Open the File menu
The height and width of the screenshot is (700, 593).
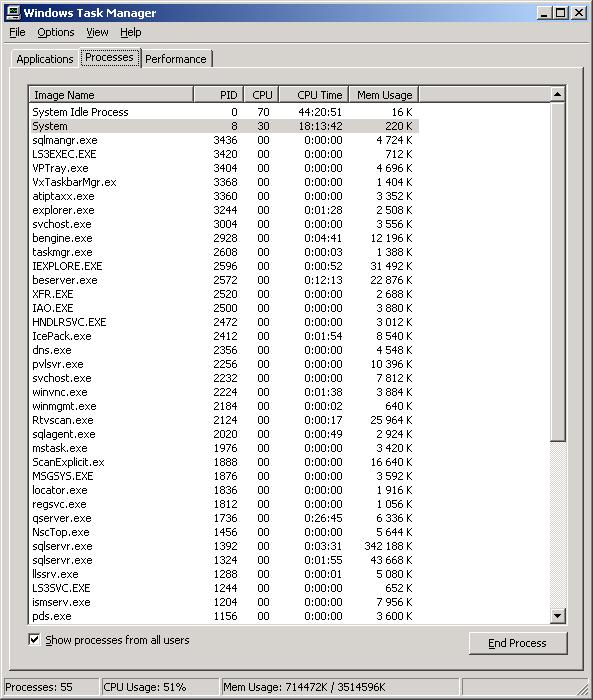click(x=17, y=32)
